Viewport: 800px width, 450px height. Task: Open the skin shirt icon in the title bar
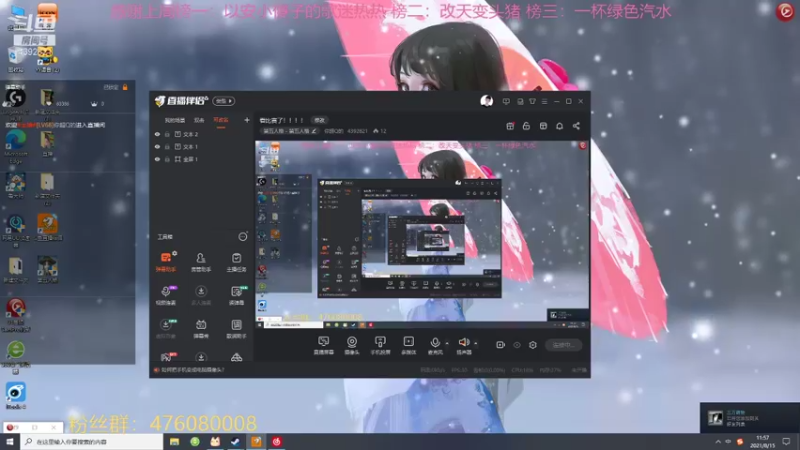[532, 102]
